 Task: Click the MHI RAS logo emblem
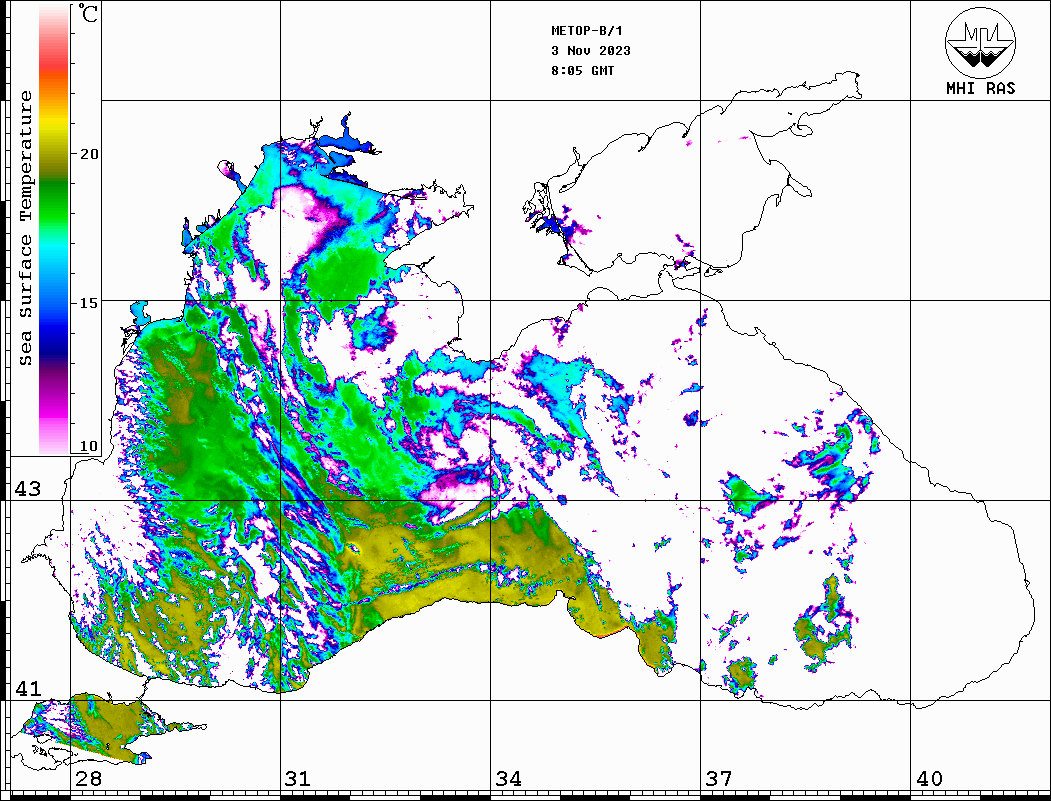click(x=980, y=42)
